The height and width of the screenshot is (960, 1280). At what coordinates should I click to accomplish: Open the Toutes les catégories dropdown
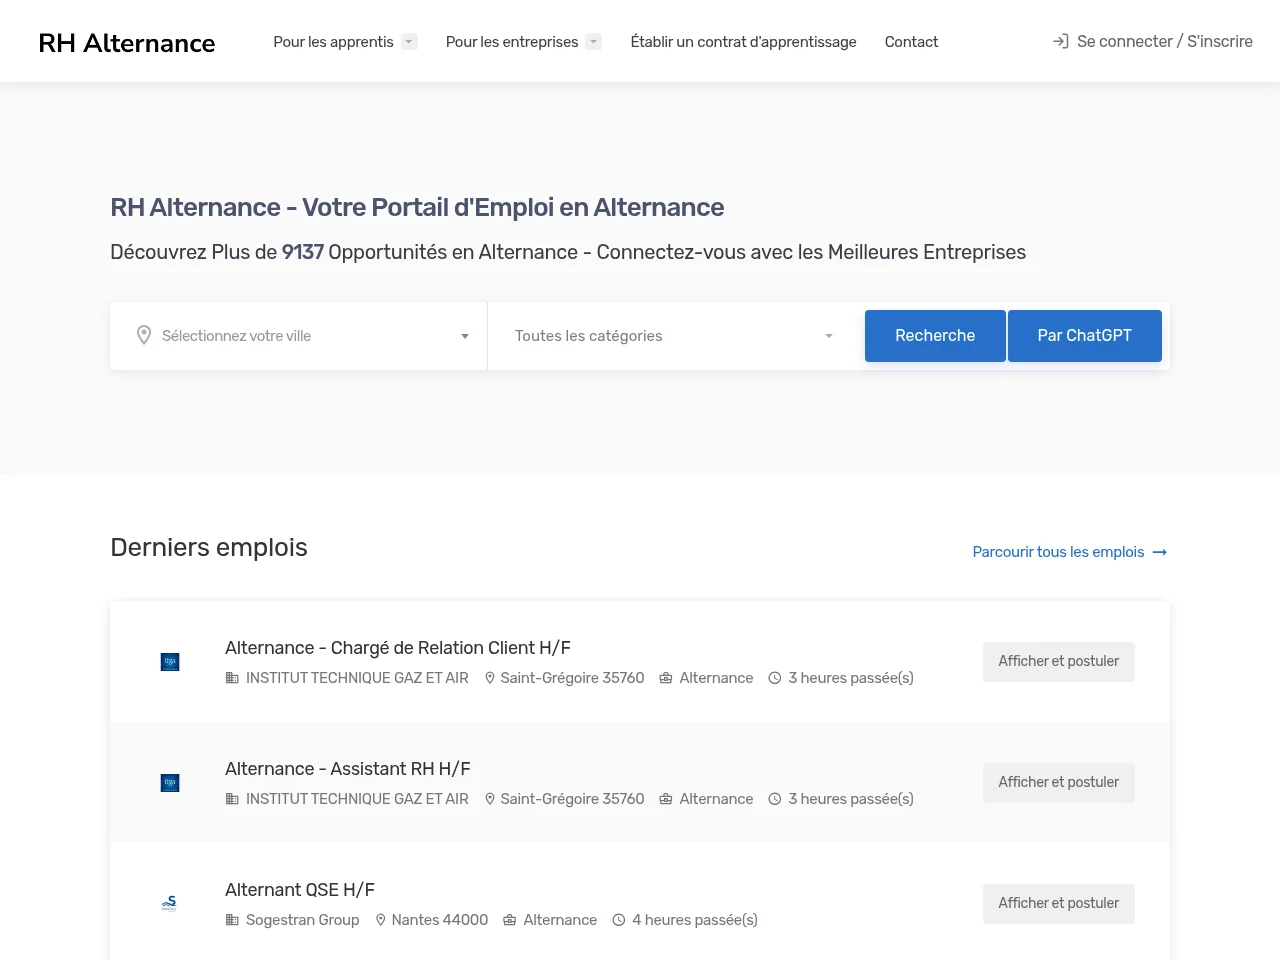pos(674,336)
